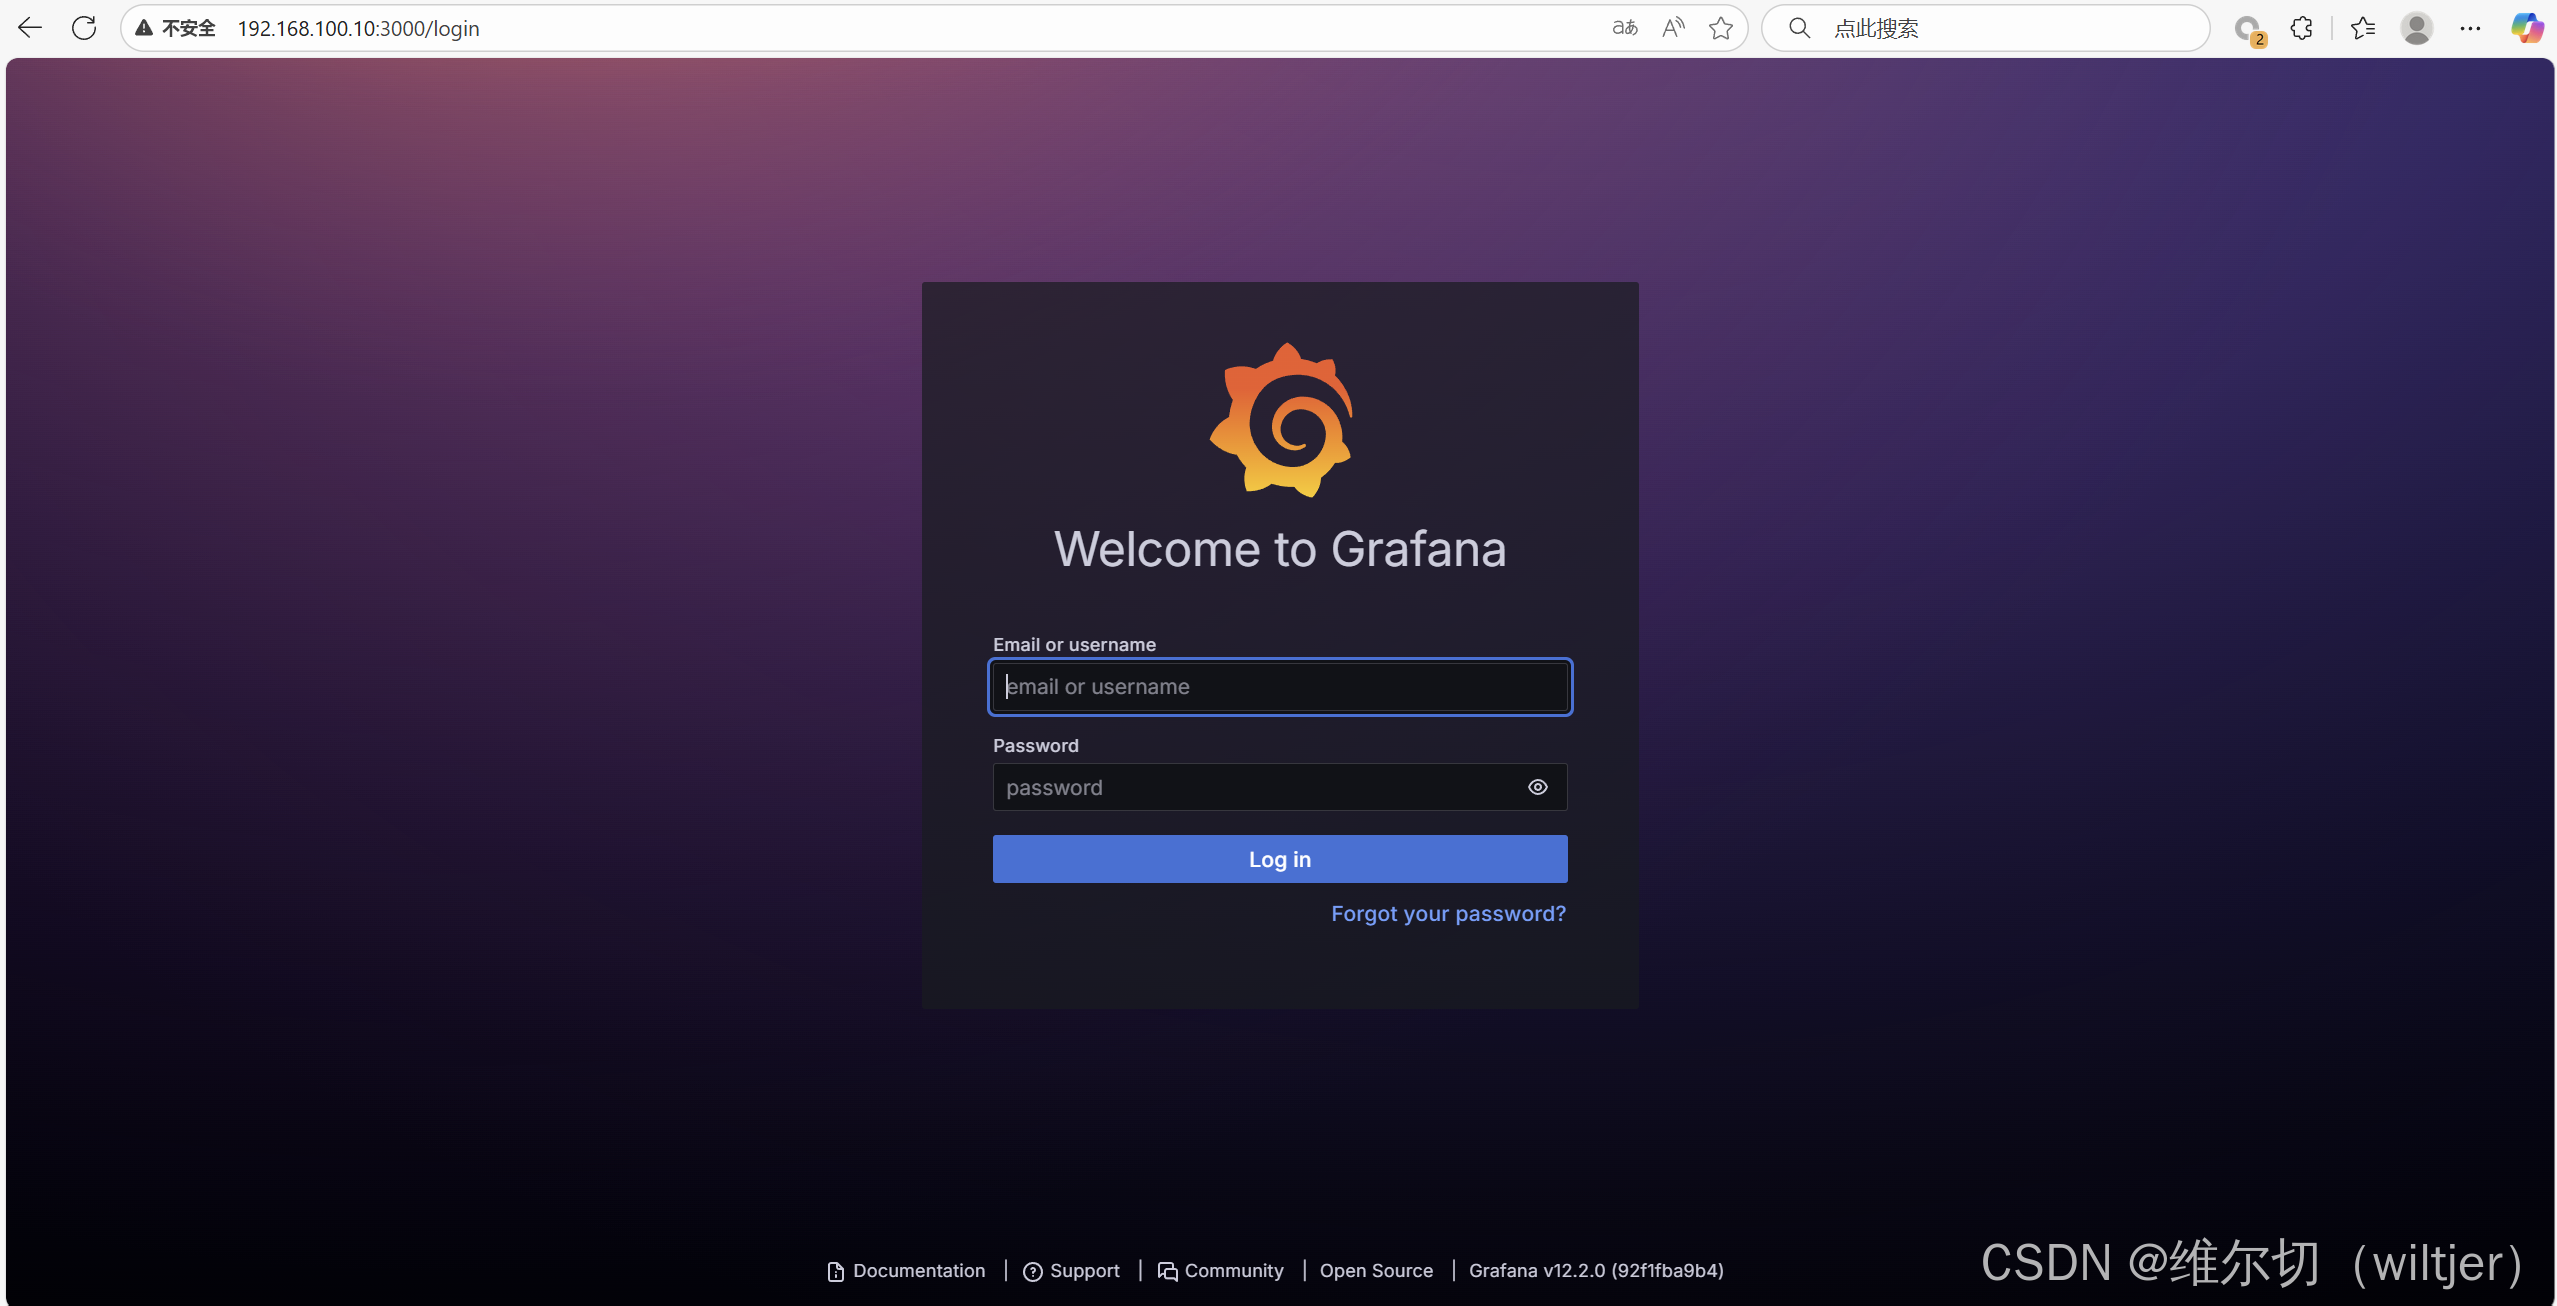
Task: Reload the page with refresh icon
Action: point(84,28)
